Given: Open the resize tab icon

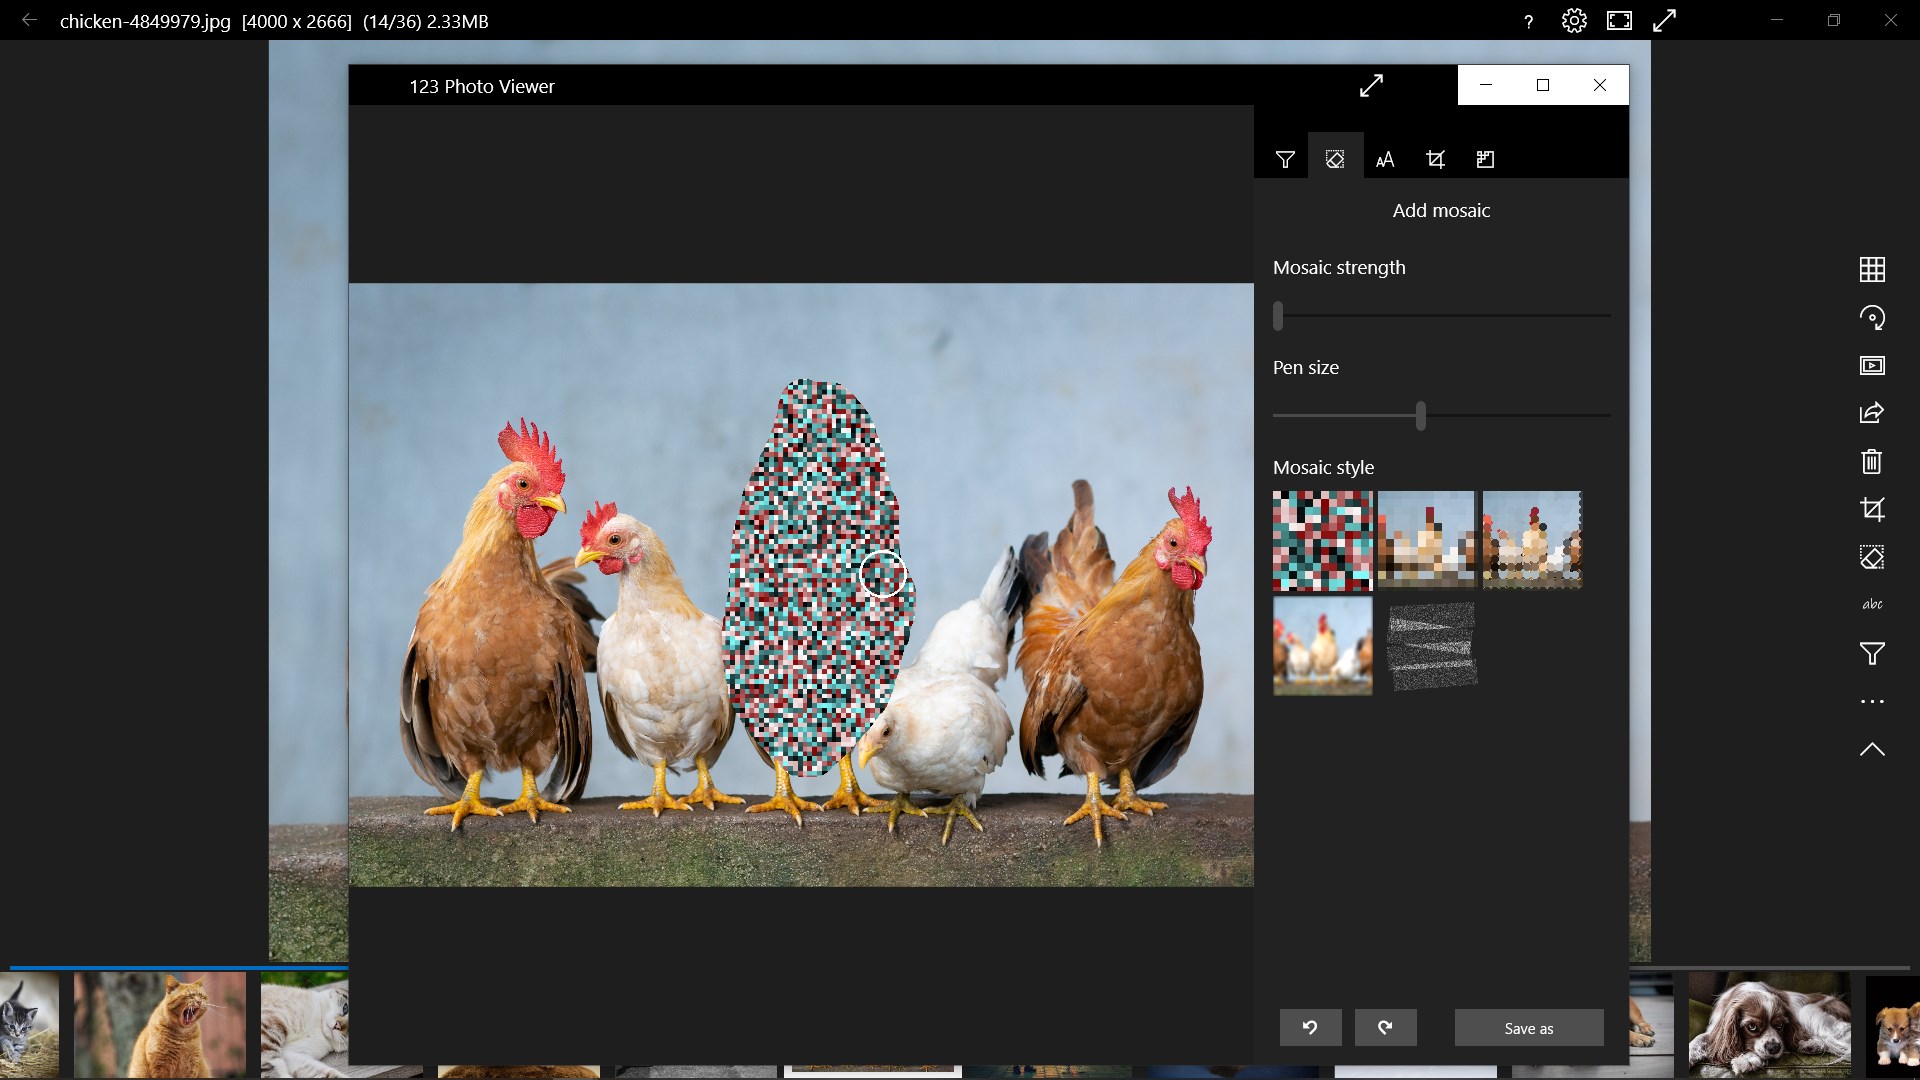Looking at the screenshot, I should click(1485, 159).
